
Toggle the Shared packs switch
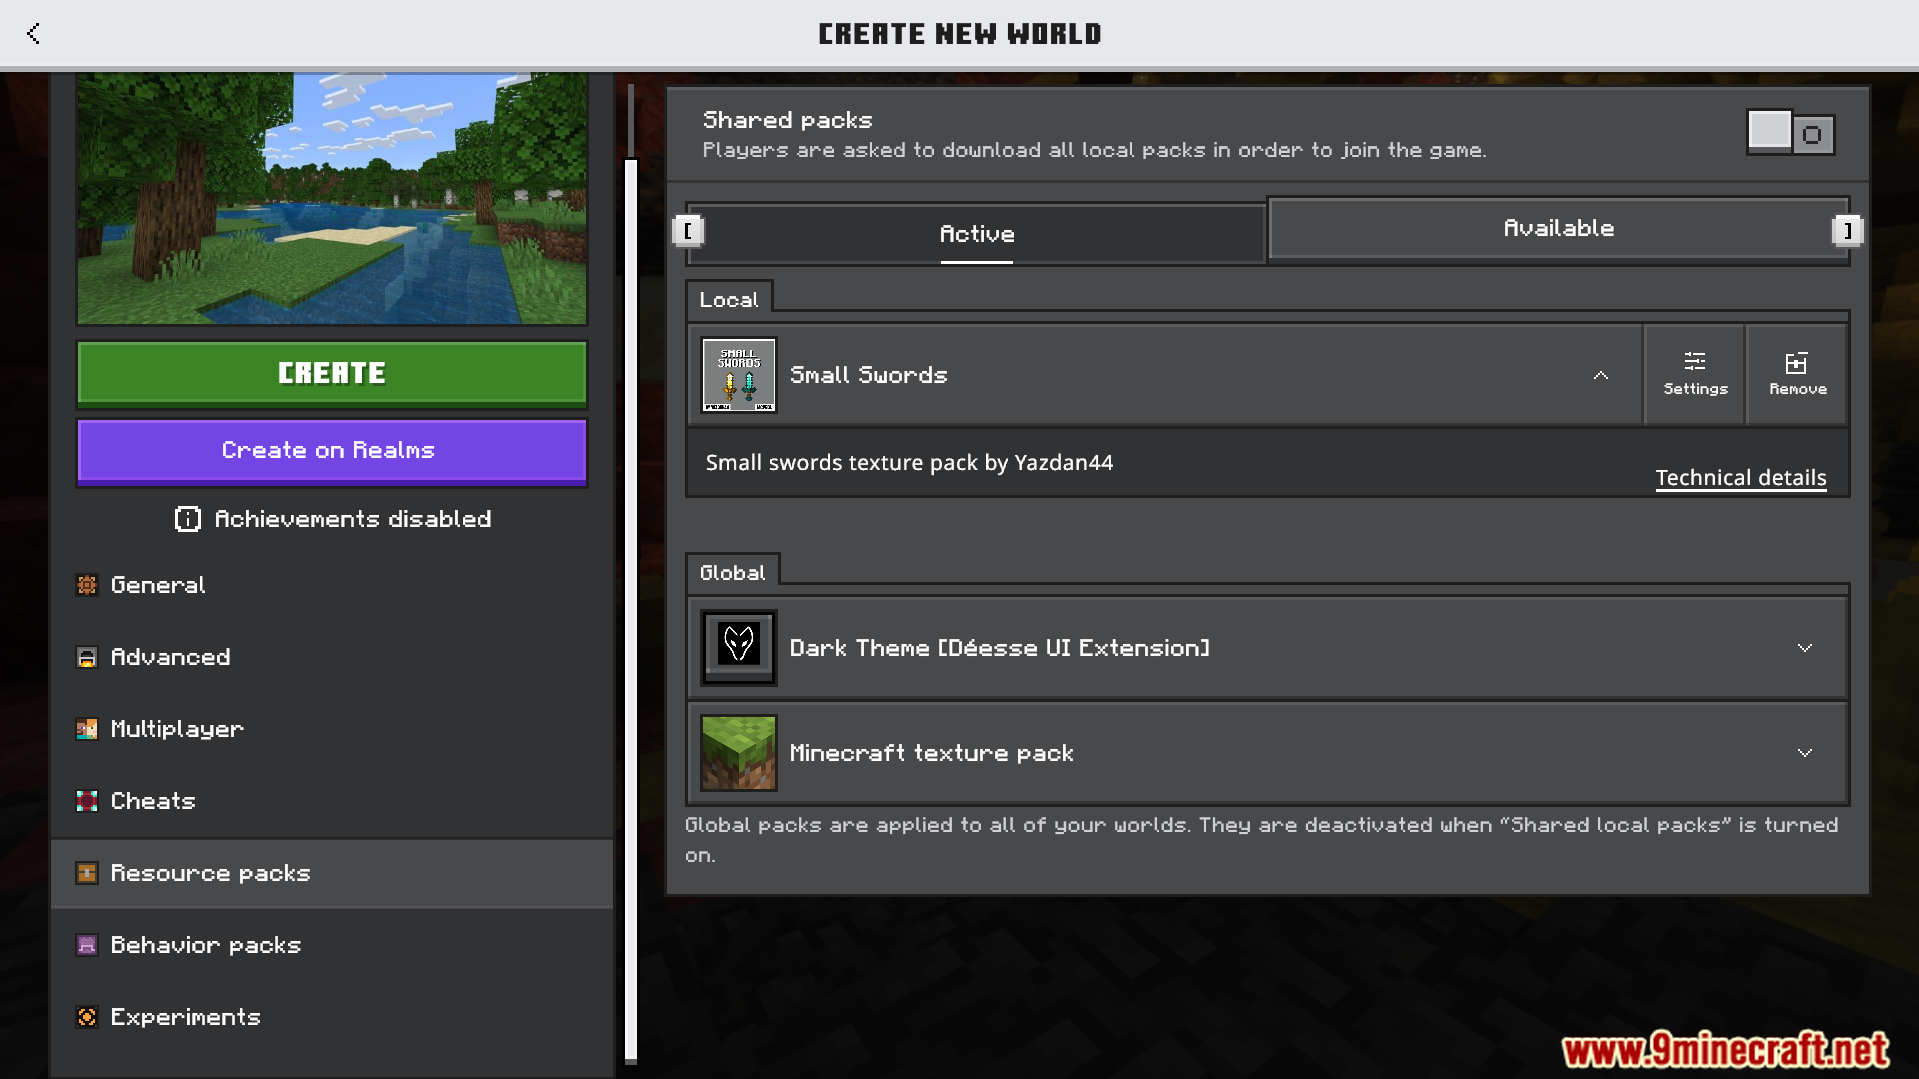click(x=1790, y=133)
